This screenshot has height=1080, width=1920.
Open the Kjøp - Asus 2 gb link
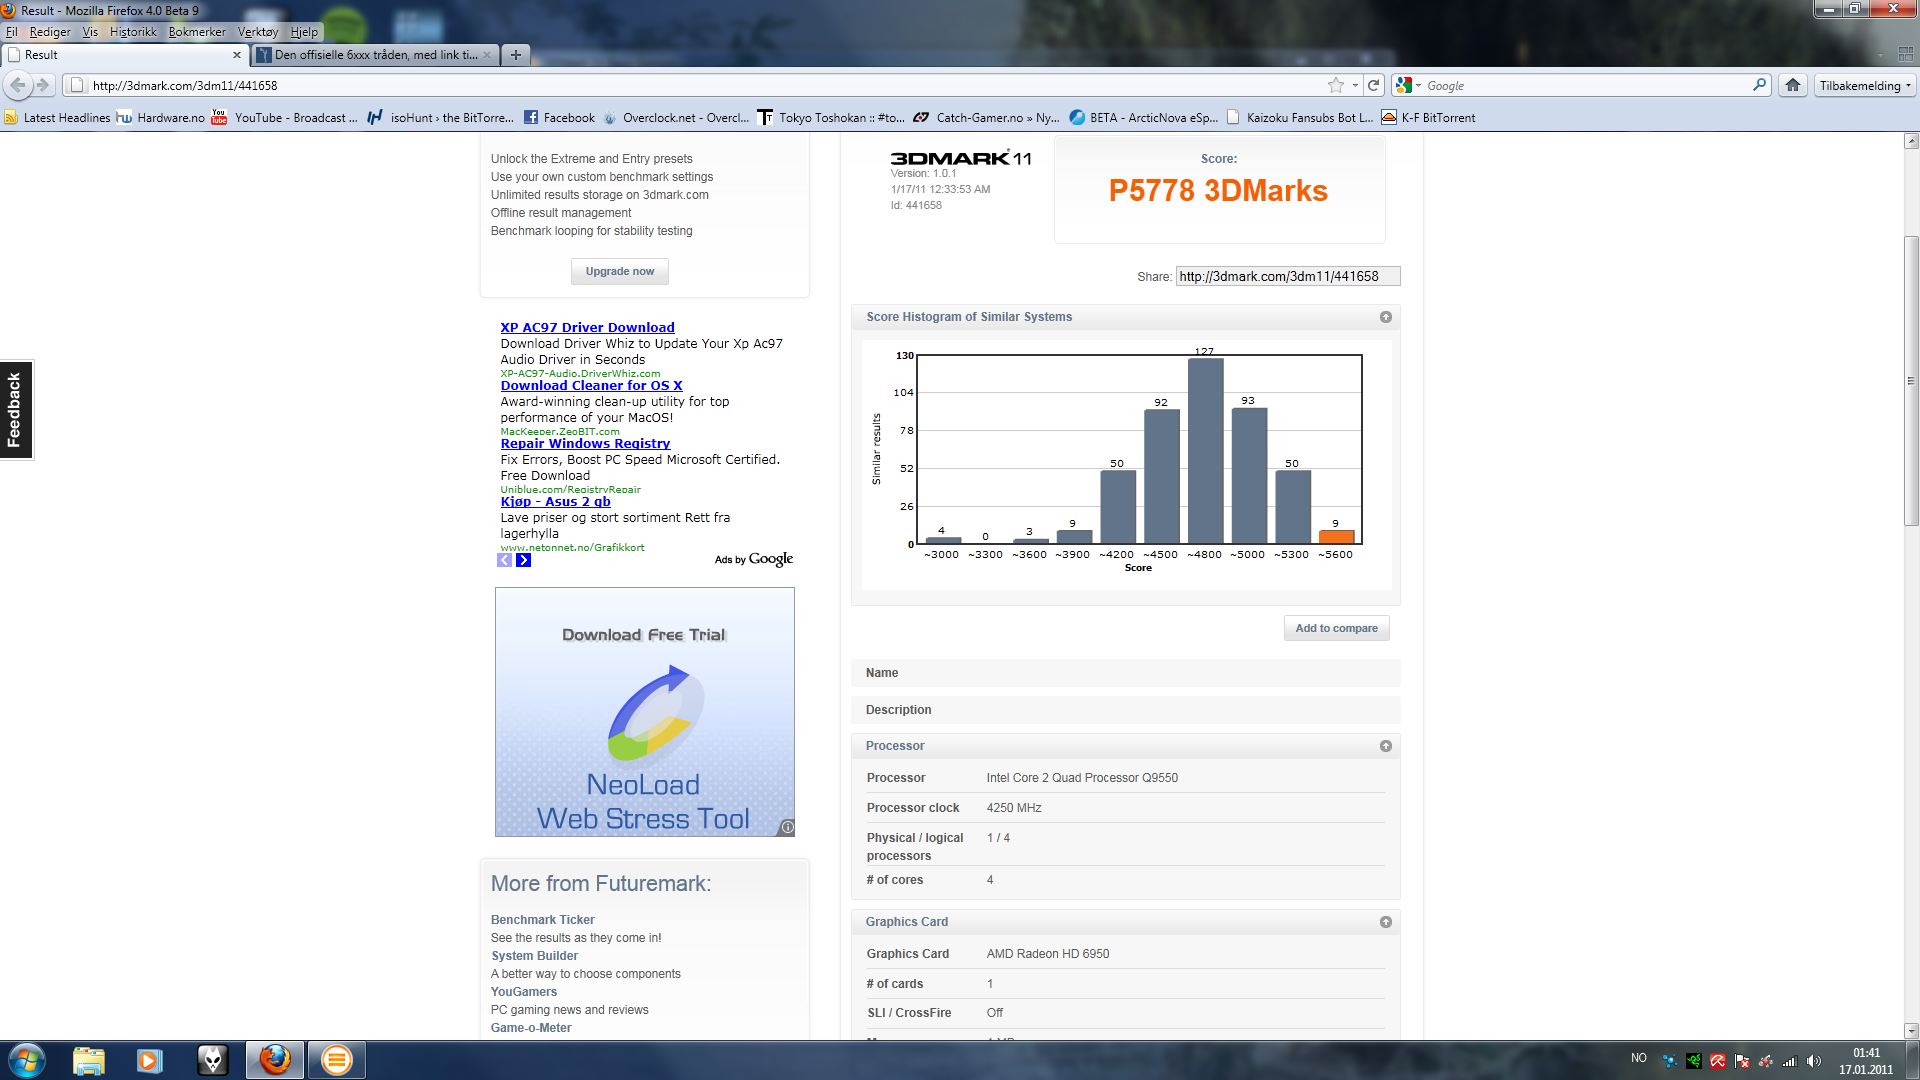[555, 501]
